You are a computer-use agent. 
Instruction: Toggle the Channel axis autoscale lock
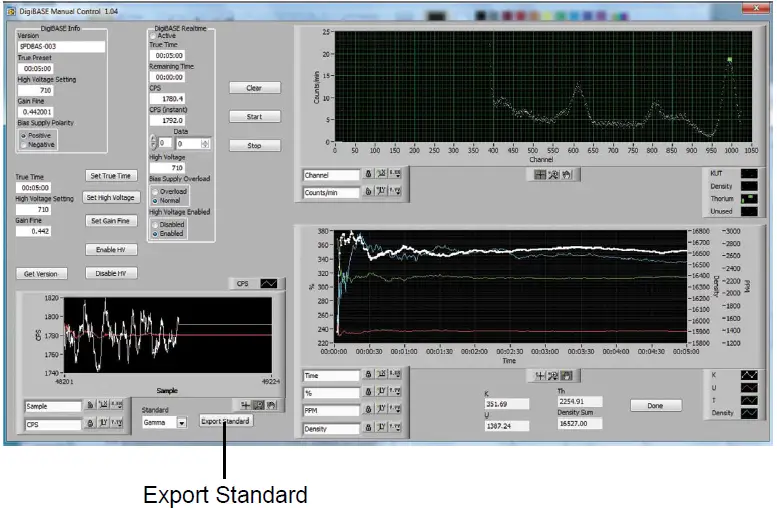point(368,174)
